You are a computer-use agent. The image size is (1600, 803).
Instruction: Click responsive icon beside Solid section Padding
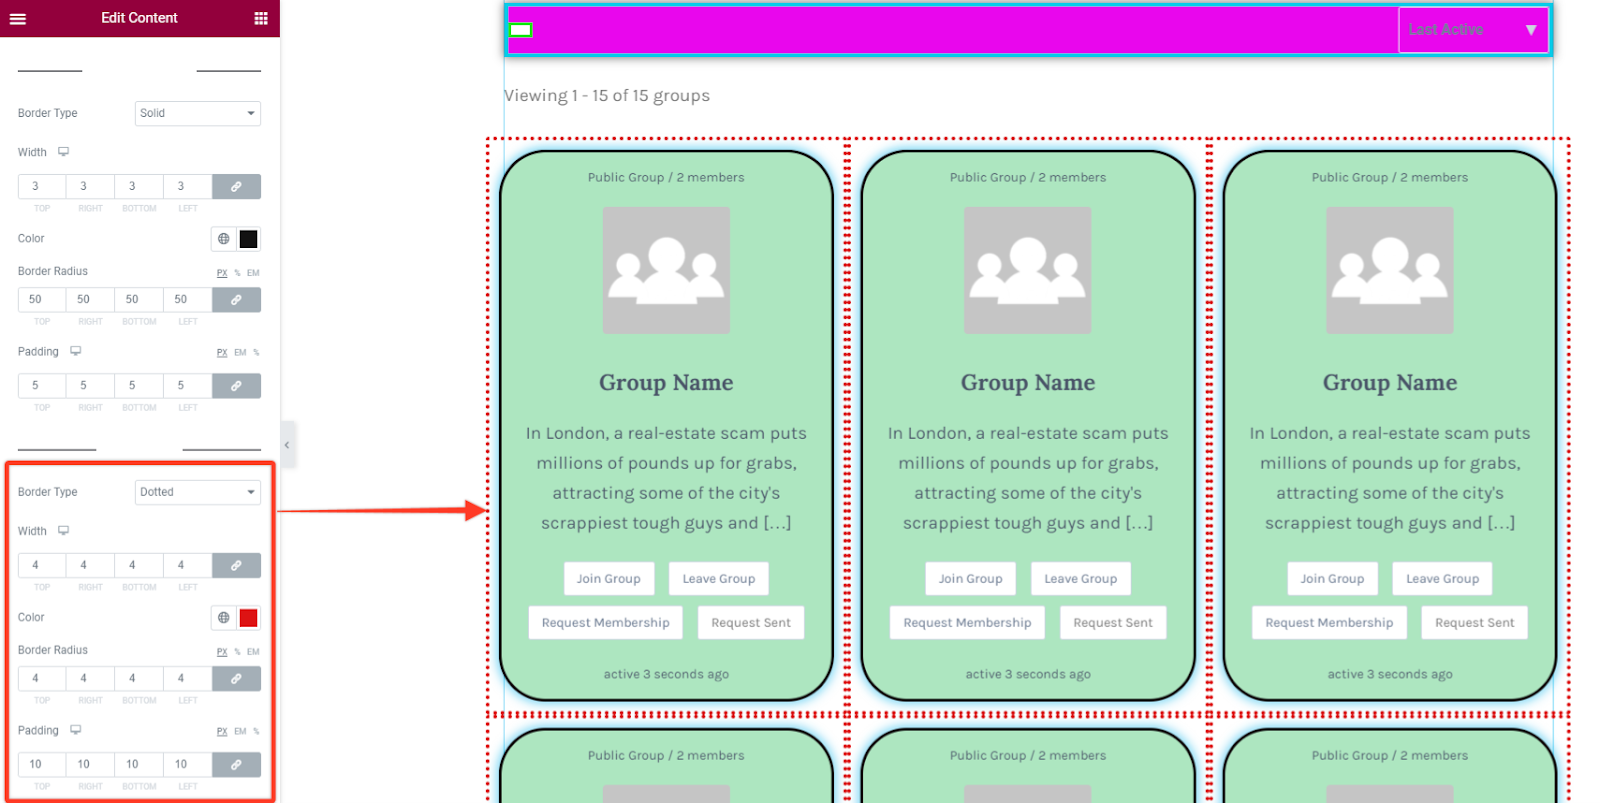(x=76, y=351)
